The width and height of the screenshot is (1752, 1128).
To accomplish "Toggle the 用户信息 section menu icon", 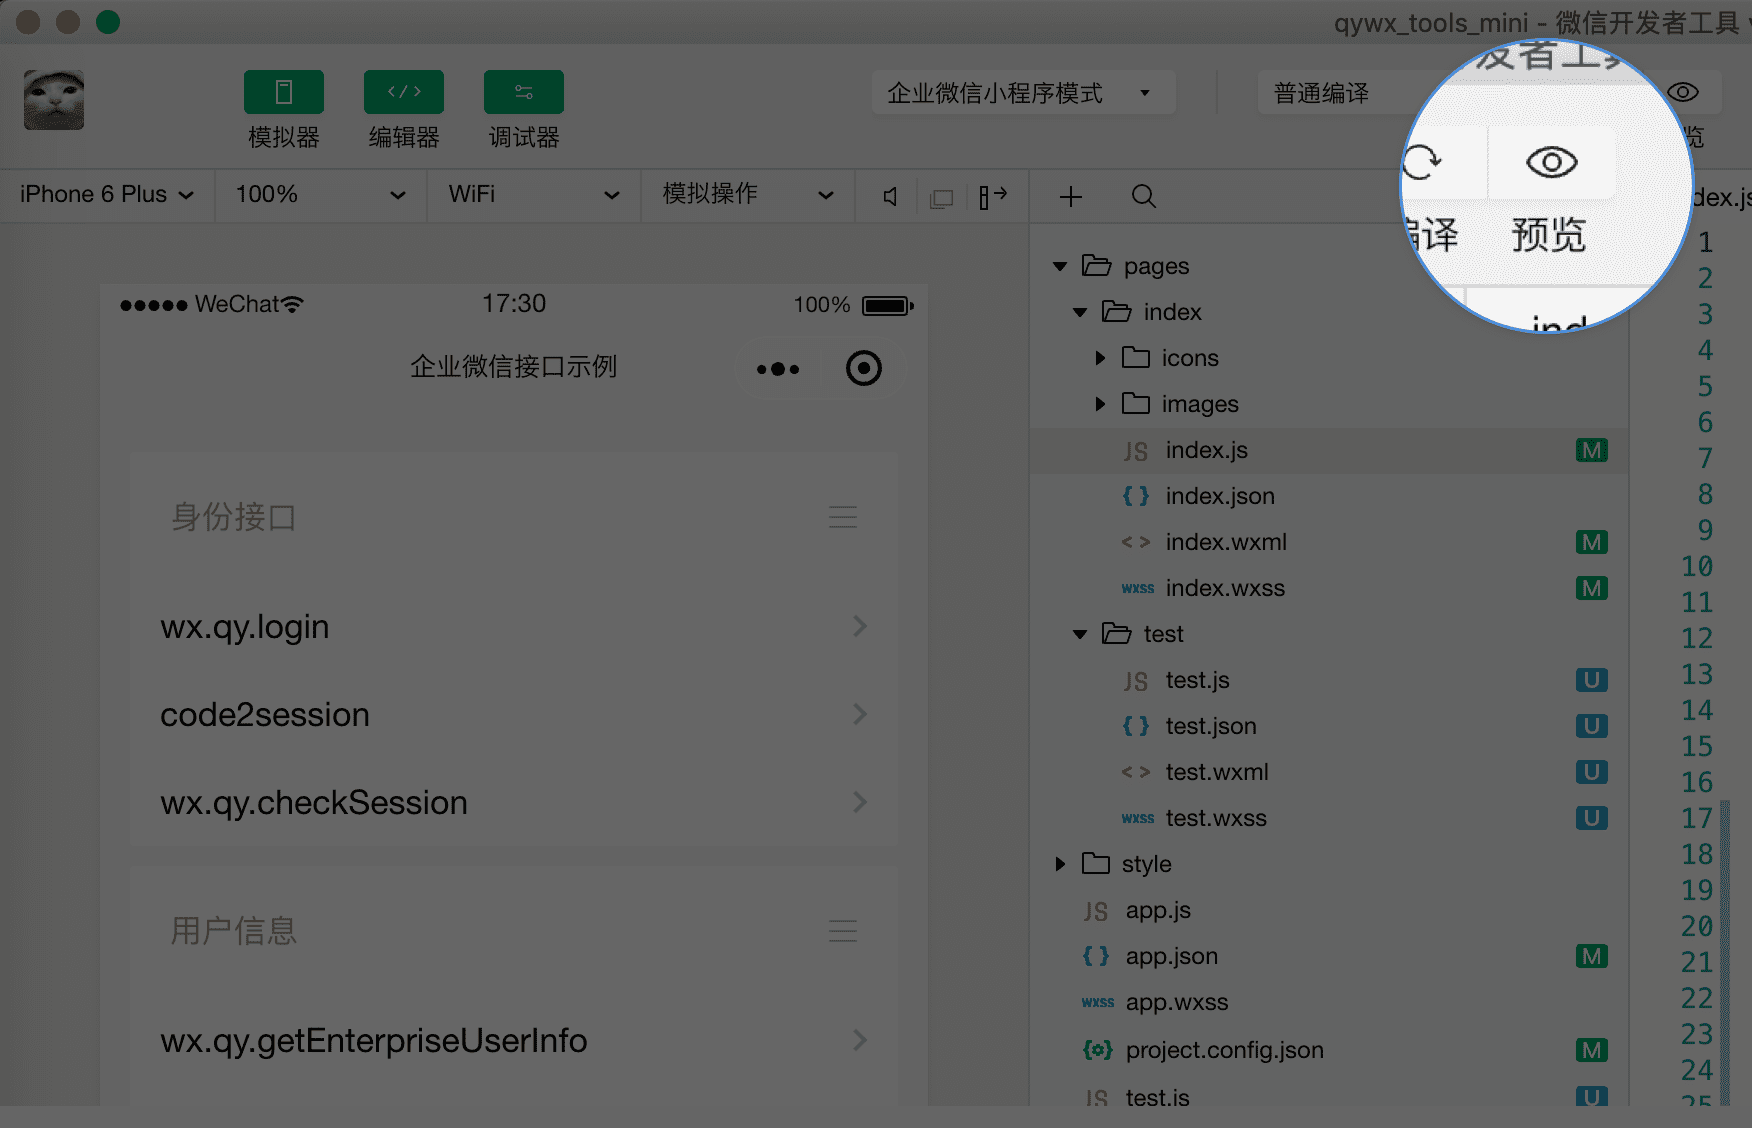I will pos(843,931).
